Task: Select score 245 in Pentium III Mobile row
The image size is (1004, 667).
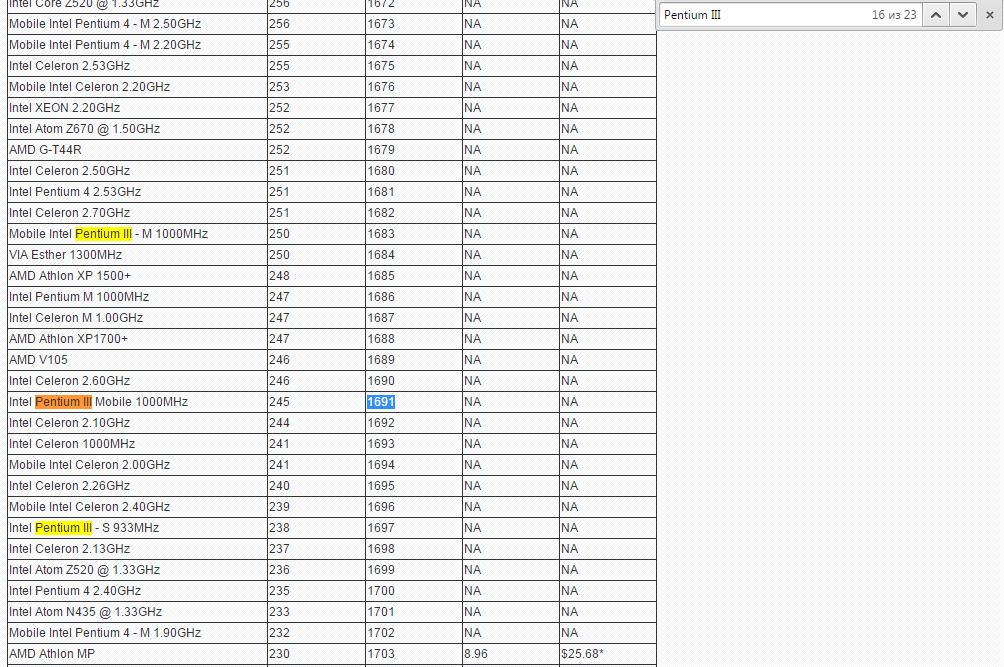Action: click(316, 402)
